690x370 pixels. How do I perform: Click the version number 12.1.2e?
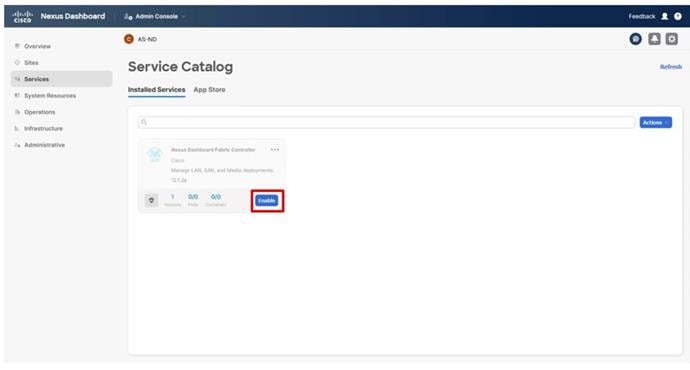(x=179, y=180)
